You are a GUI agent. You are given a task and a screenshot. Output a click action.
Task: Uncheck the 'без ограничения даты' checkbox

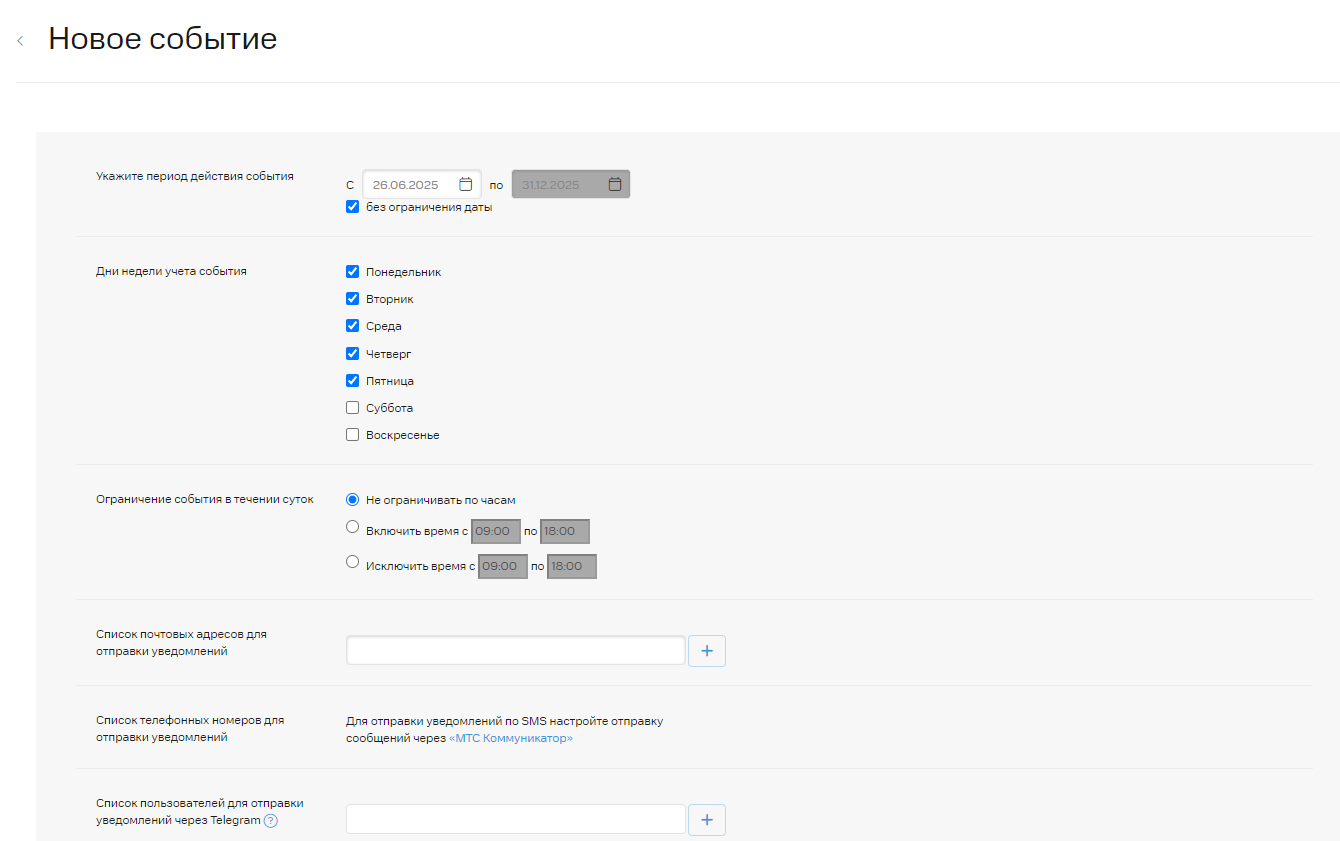coord(352,207)
